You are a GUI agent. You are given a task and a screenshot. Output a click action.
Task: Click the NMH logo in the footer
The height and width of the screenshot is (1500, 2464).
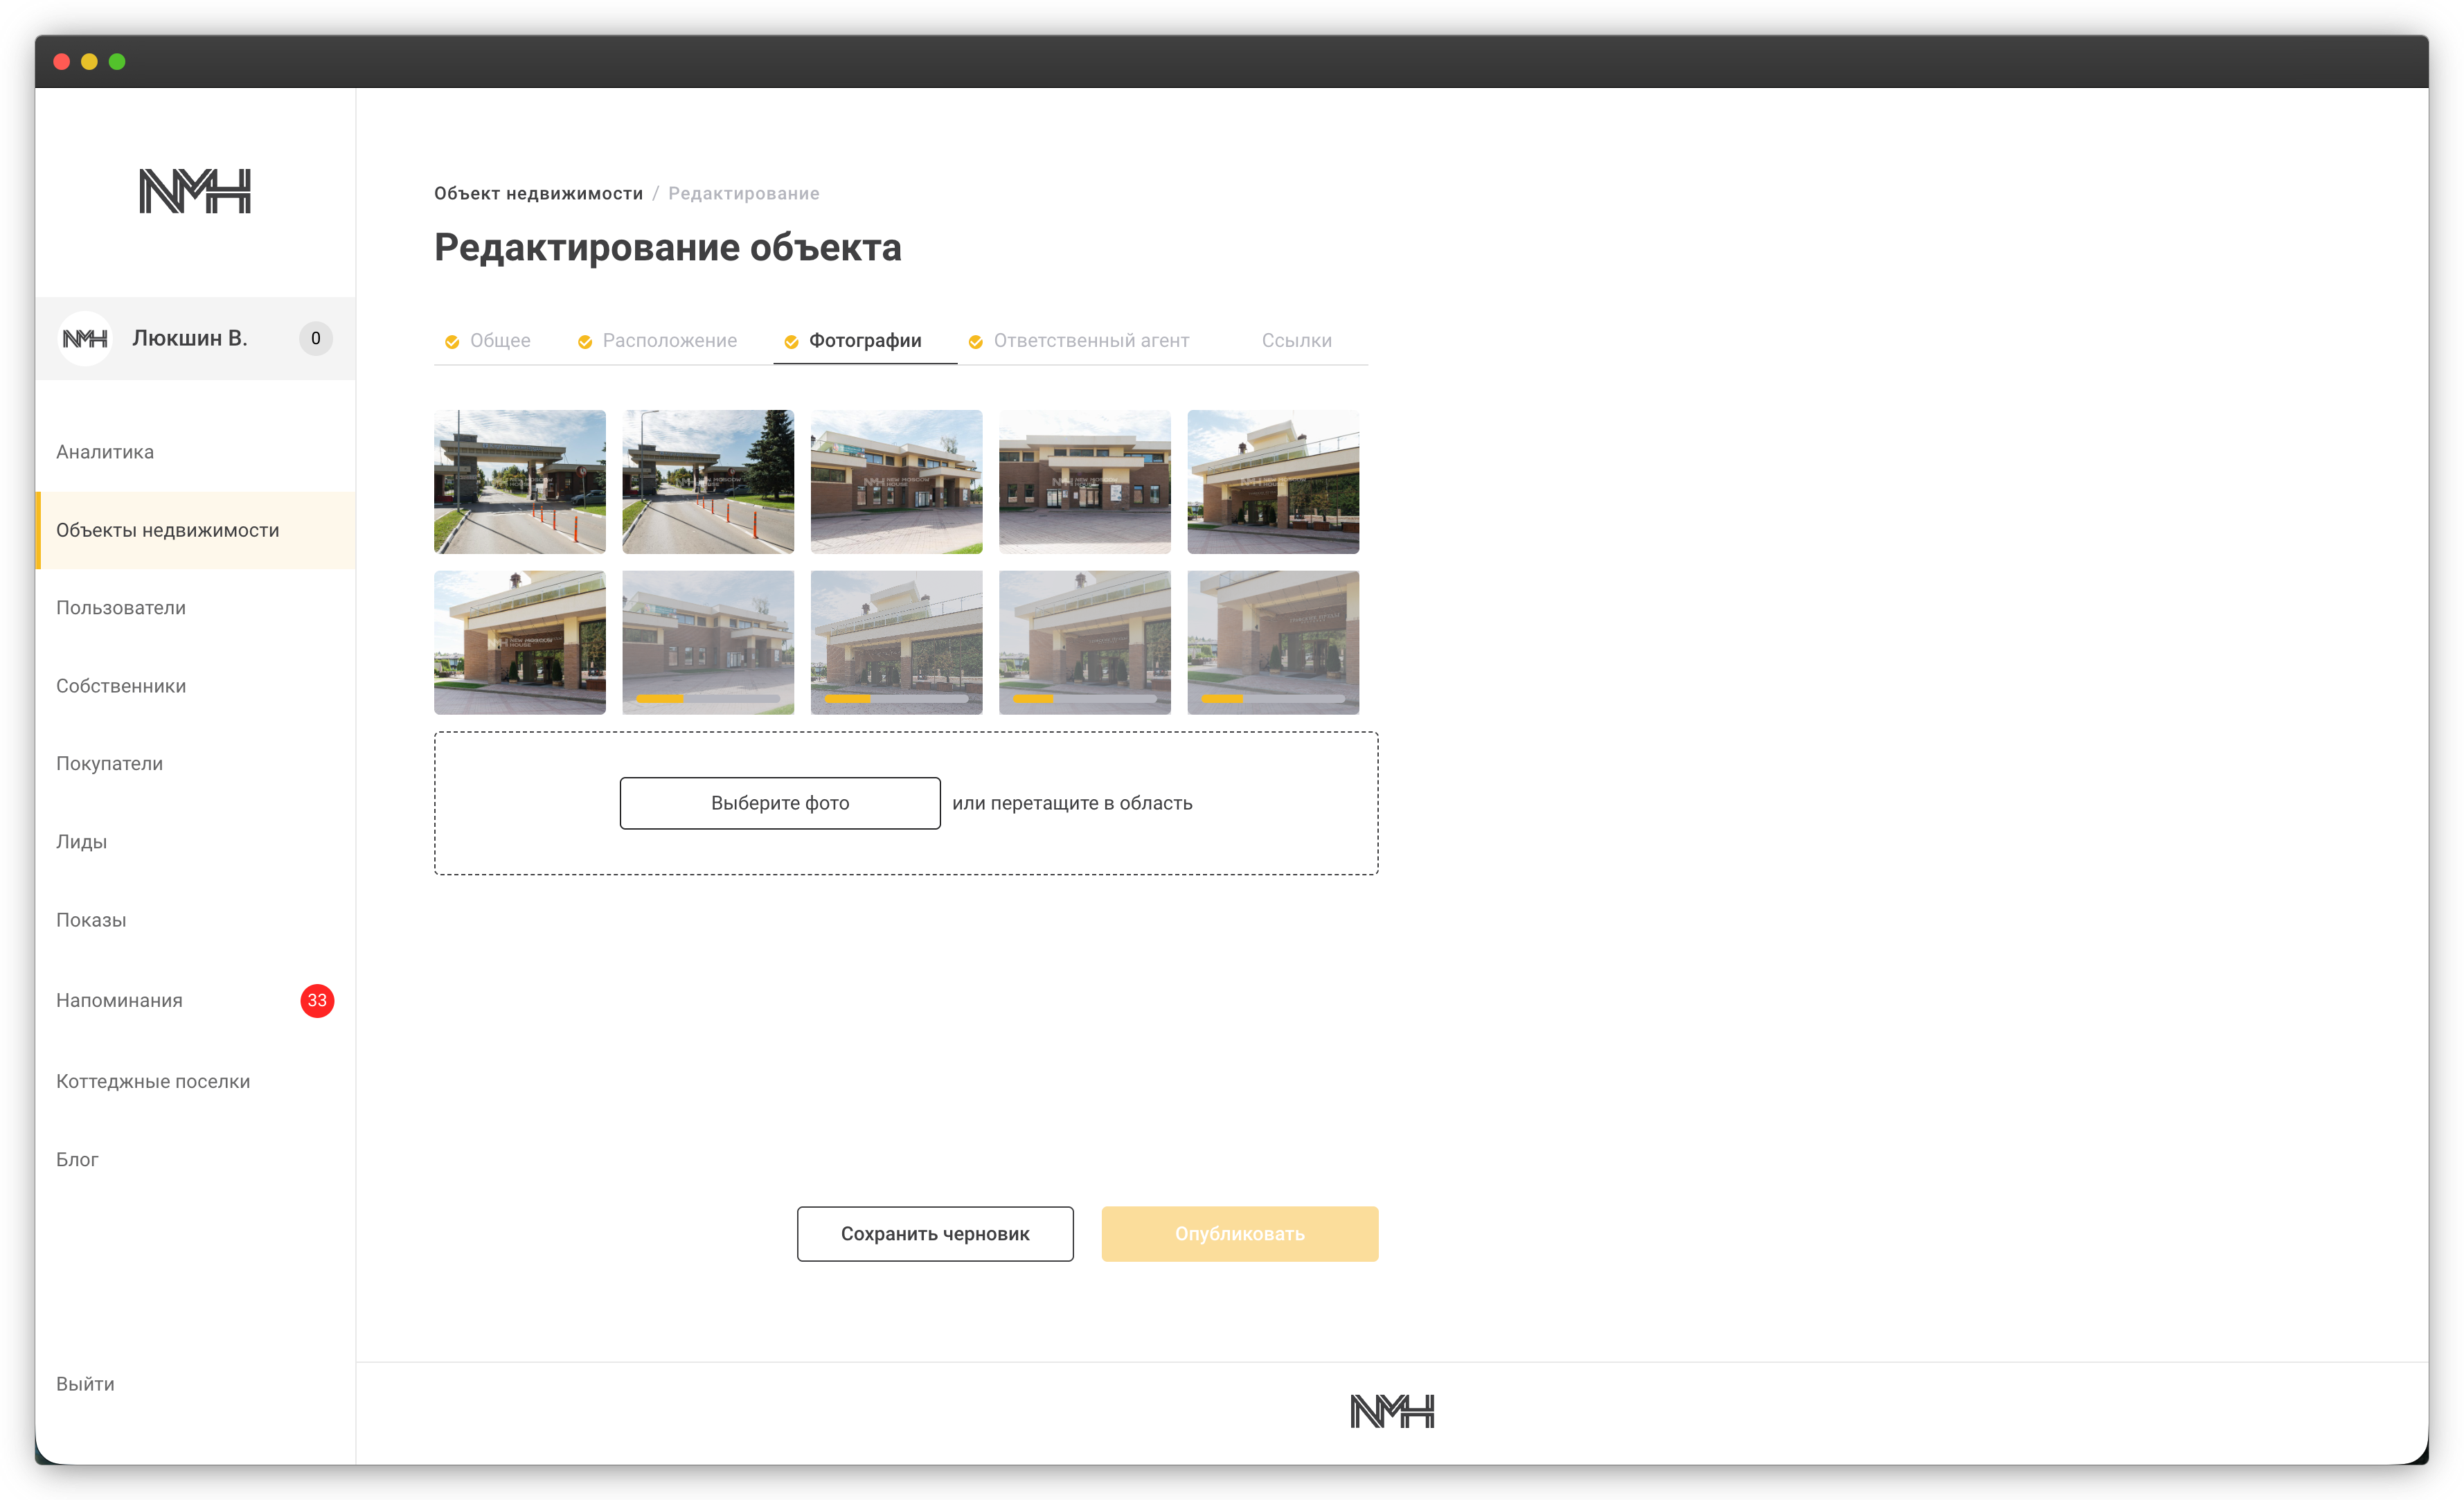click(1391, 1411)
